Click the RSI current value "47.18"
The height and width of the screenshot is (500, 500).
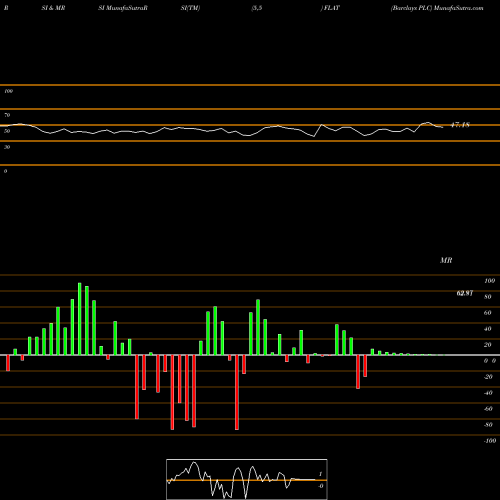[x=460, y=125]
